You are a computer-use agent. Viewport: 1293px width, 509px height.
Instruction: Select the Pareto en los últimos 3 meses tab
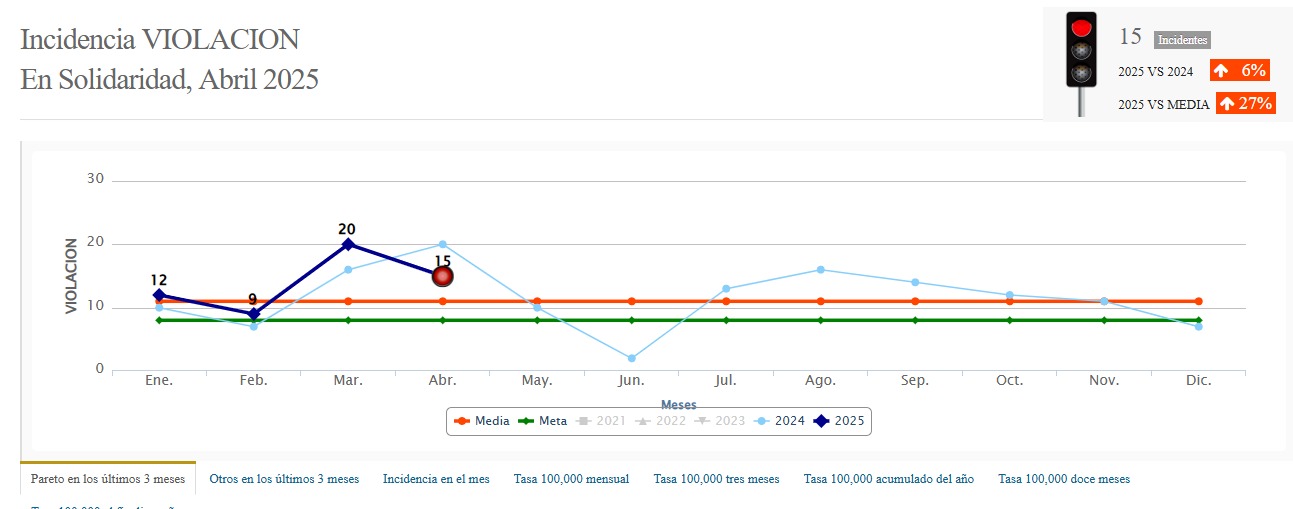pos(108,479)
